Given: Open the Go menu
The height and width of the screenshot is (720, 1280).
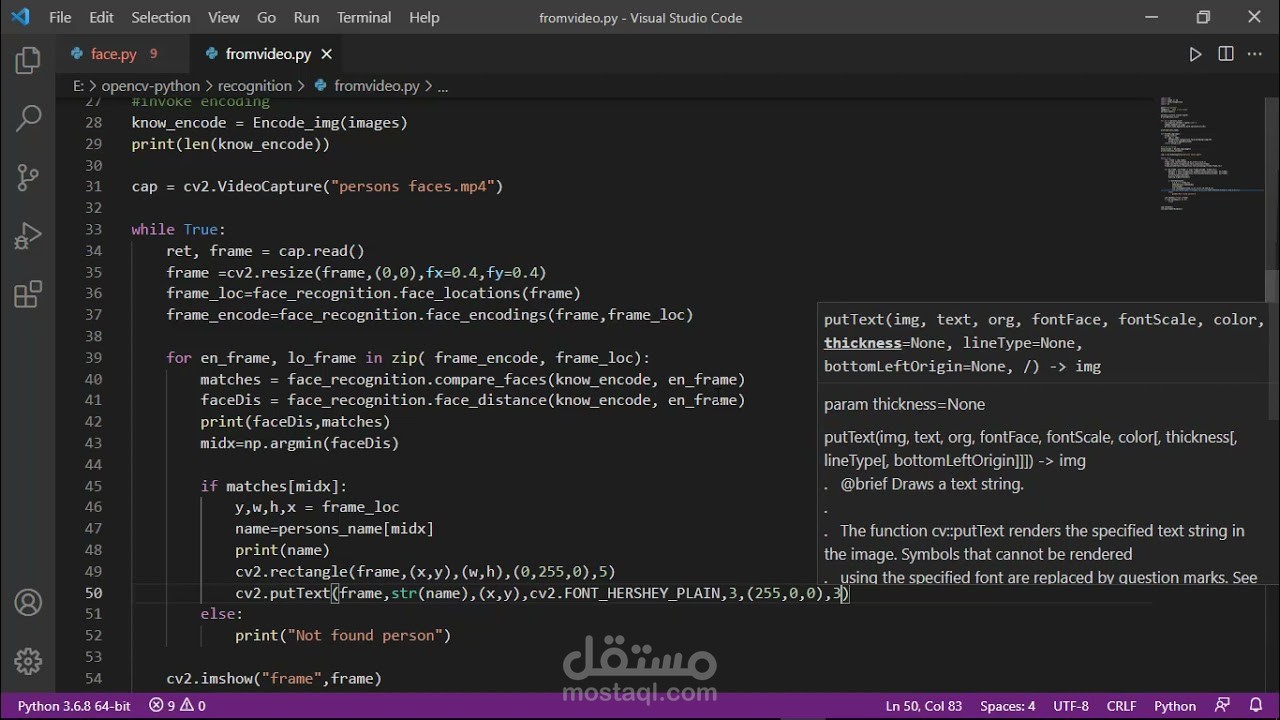Looking at the screenshot, I should tap(266, 17).
